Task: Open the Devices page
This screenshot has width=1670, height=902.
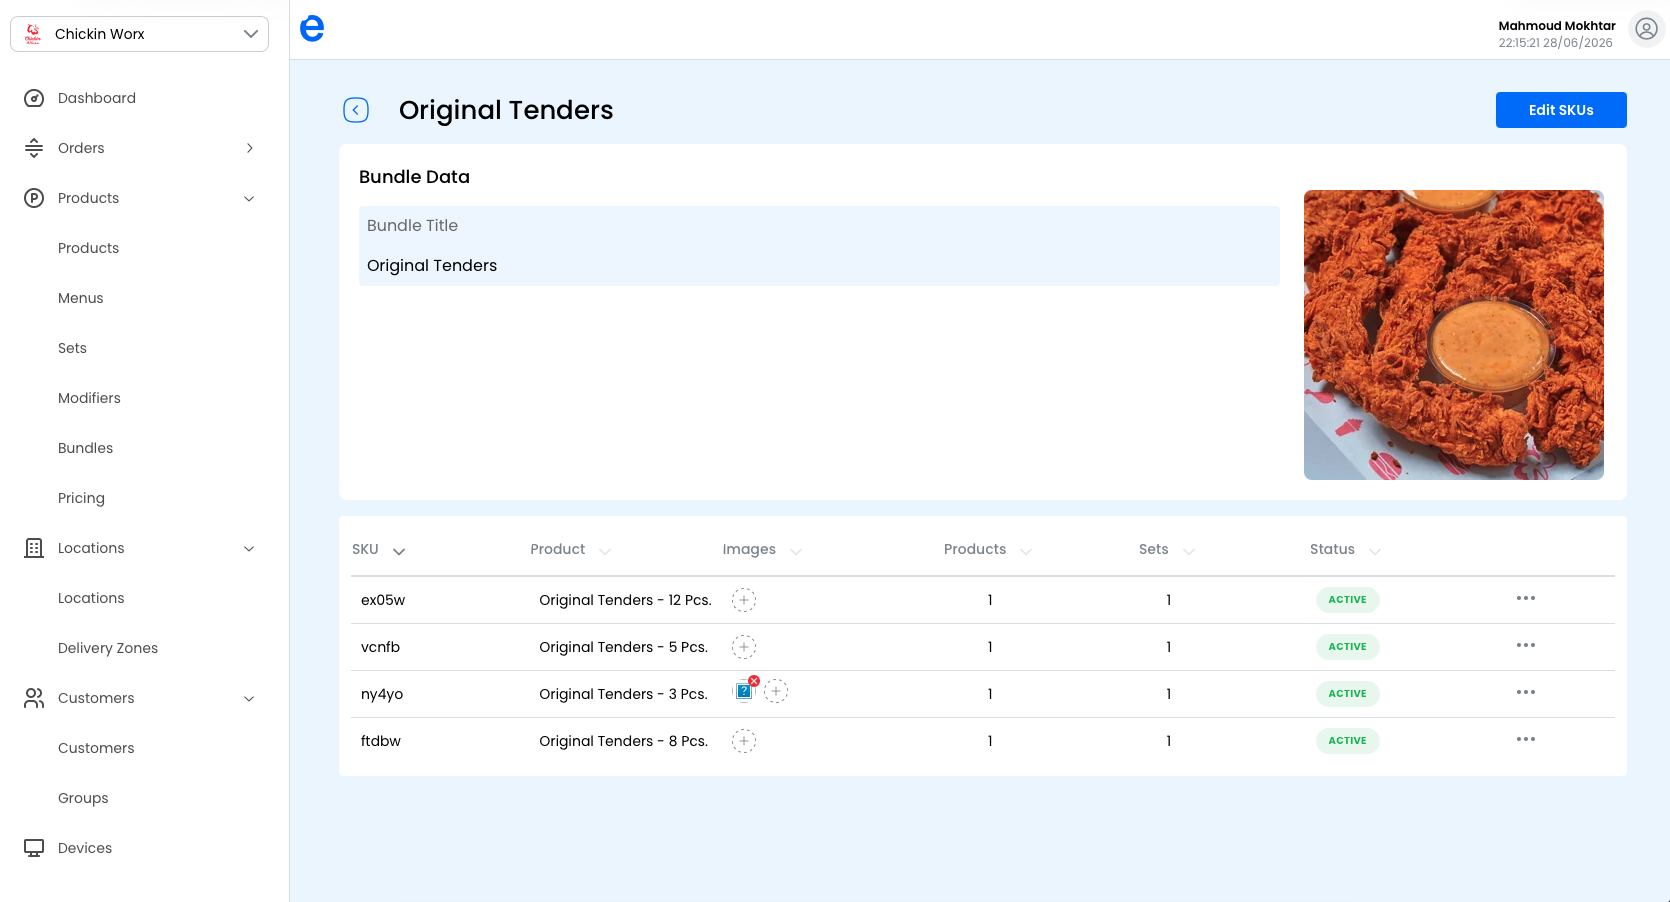Action: click(85, 848)
